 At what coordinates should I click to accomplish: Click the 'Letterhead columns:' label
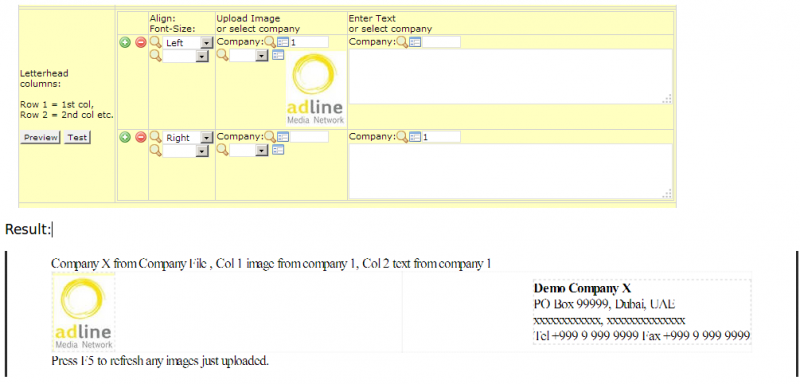tap(44, 79)
